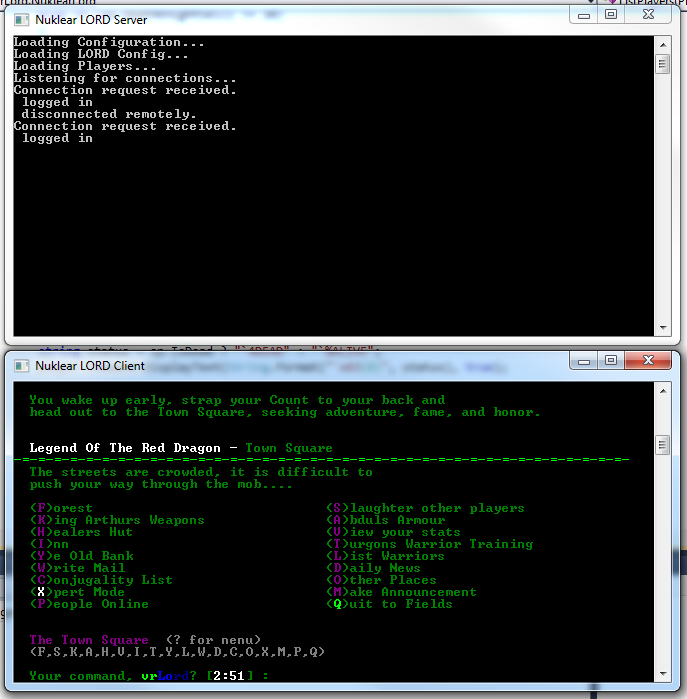Close the Nuklear LORD Server window
The width and height of the screenshot is (687, 699).
[x=649, y=15]
